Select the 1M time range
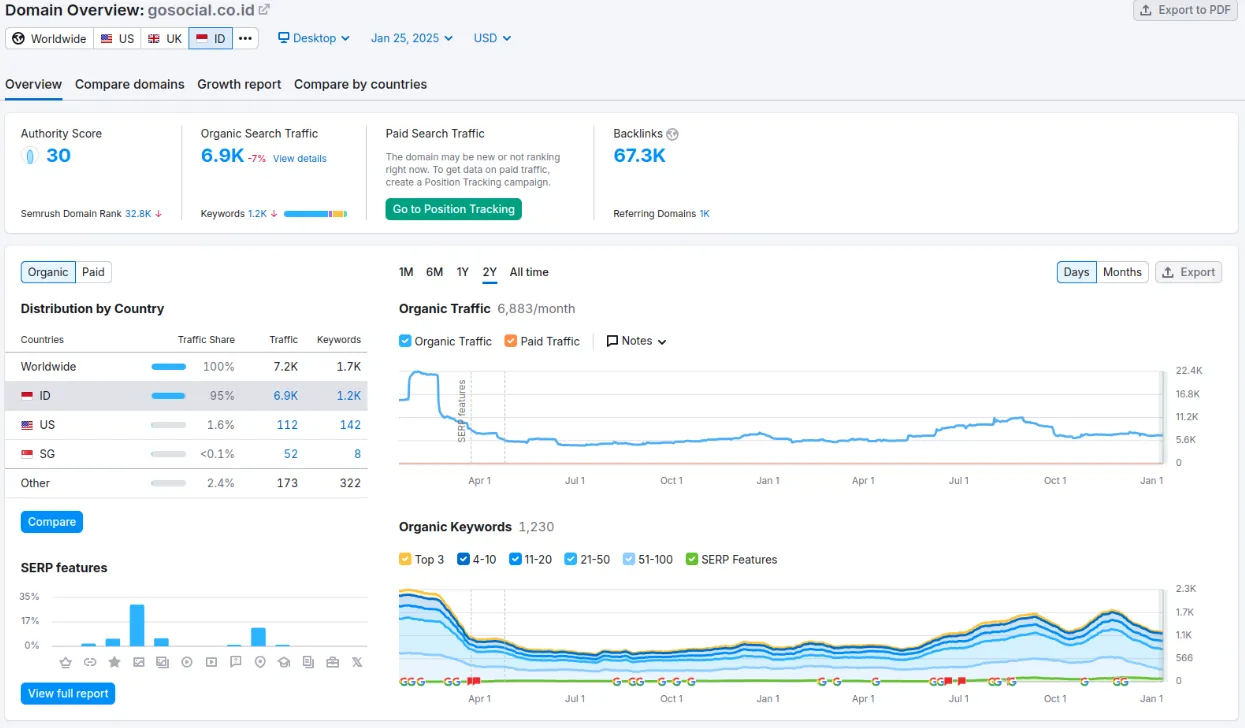The height and width of the screenshot is (728, 1245). point(406,272)
